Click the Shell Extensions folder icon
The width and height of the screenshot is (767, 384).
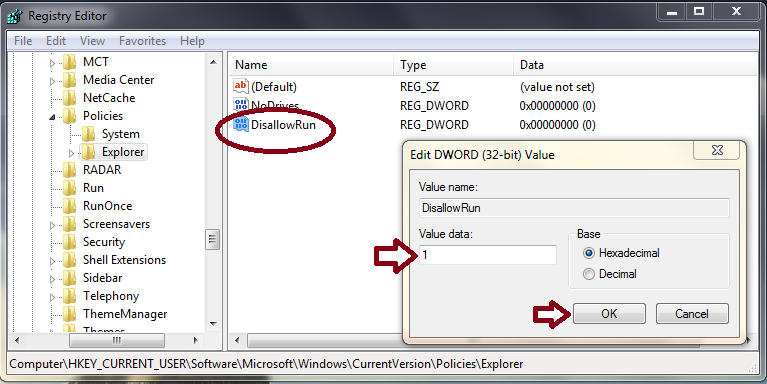click(70, 260)
